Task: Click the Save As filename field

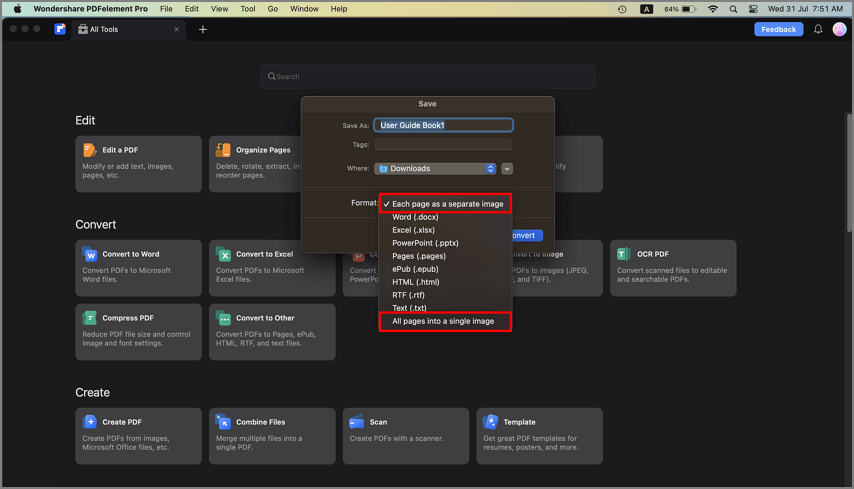Action: [443, 125]
